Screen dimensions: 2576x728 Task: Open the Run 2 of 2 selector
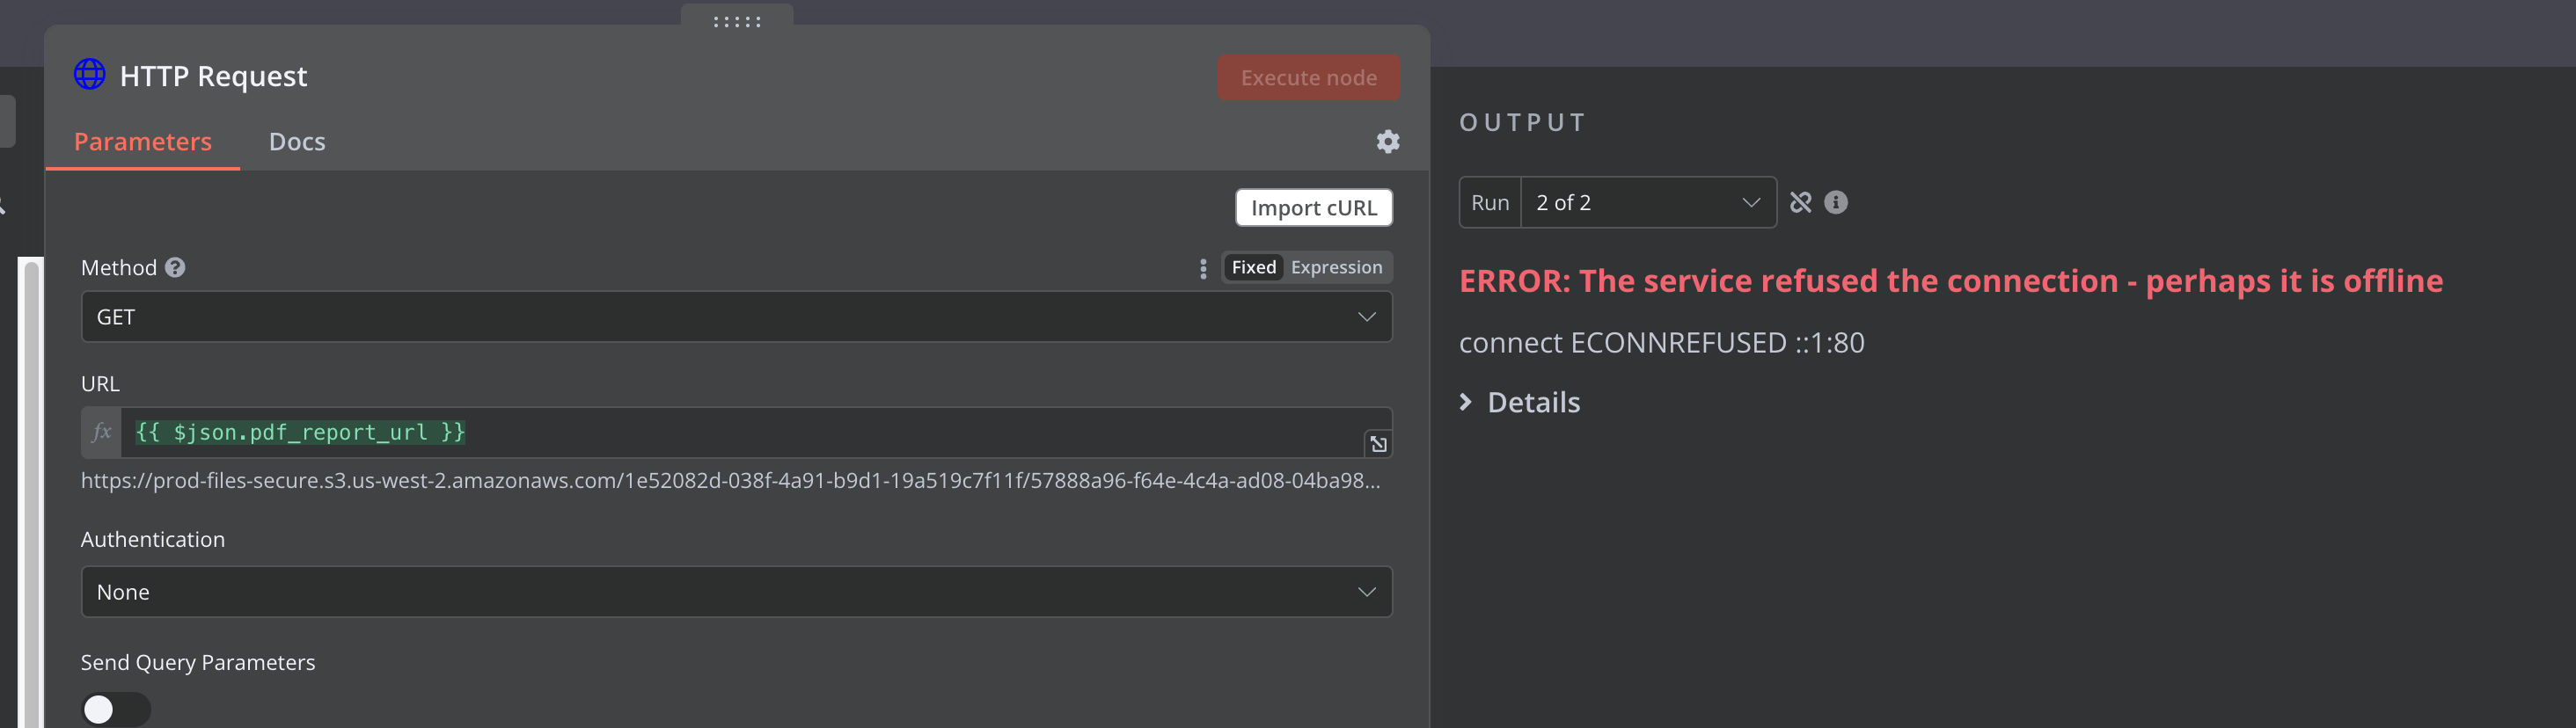point(1646,203)
